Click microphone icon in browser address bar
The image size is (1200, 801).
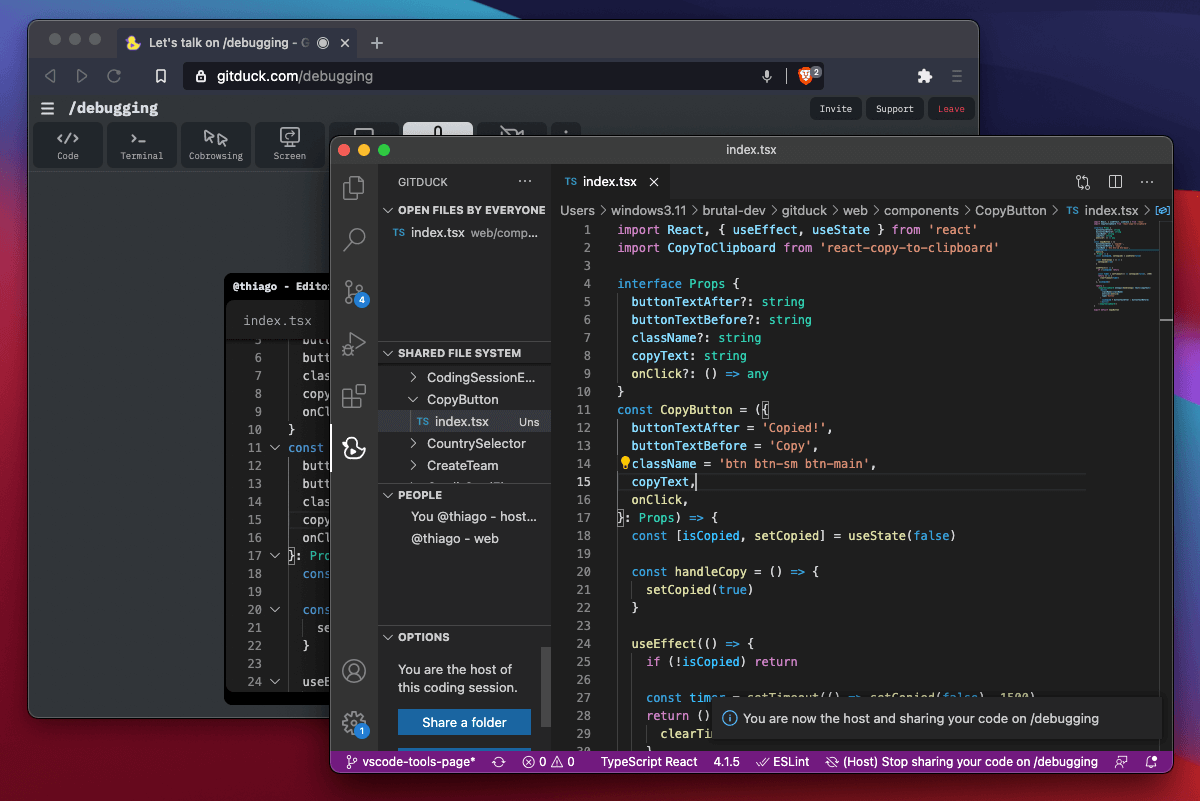(x=767, y=76)
